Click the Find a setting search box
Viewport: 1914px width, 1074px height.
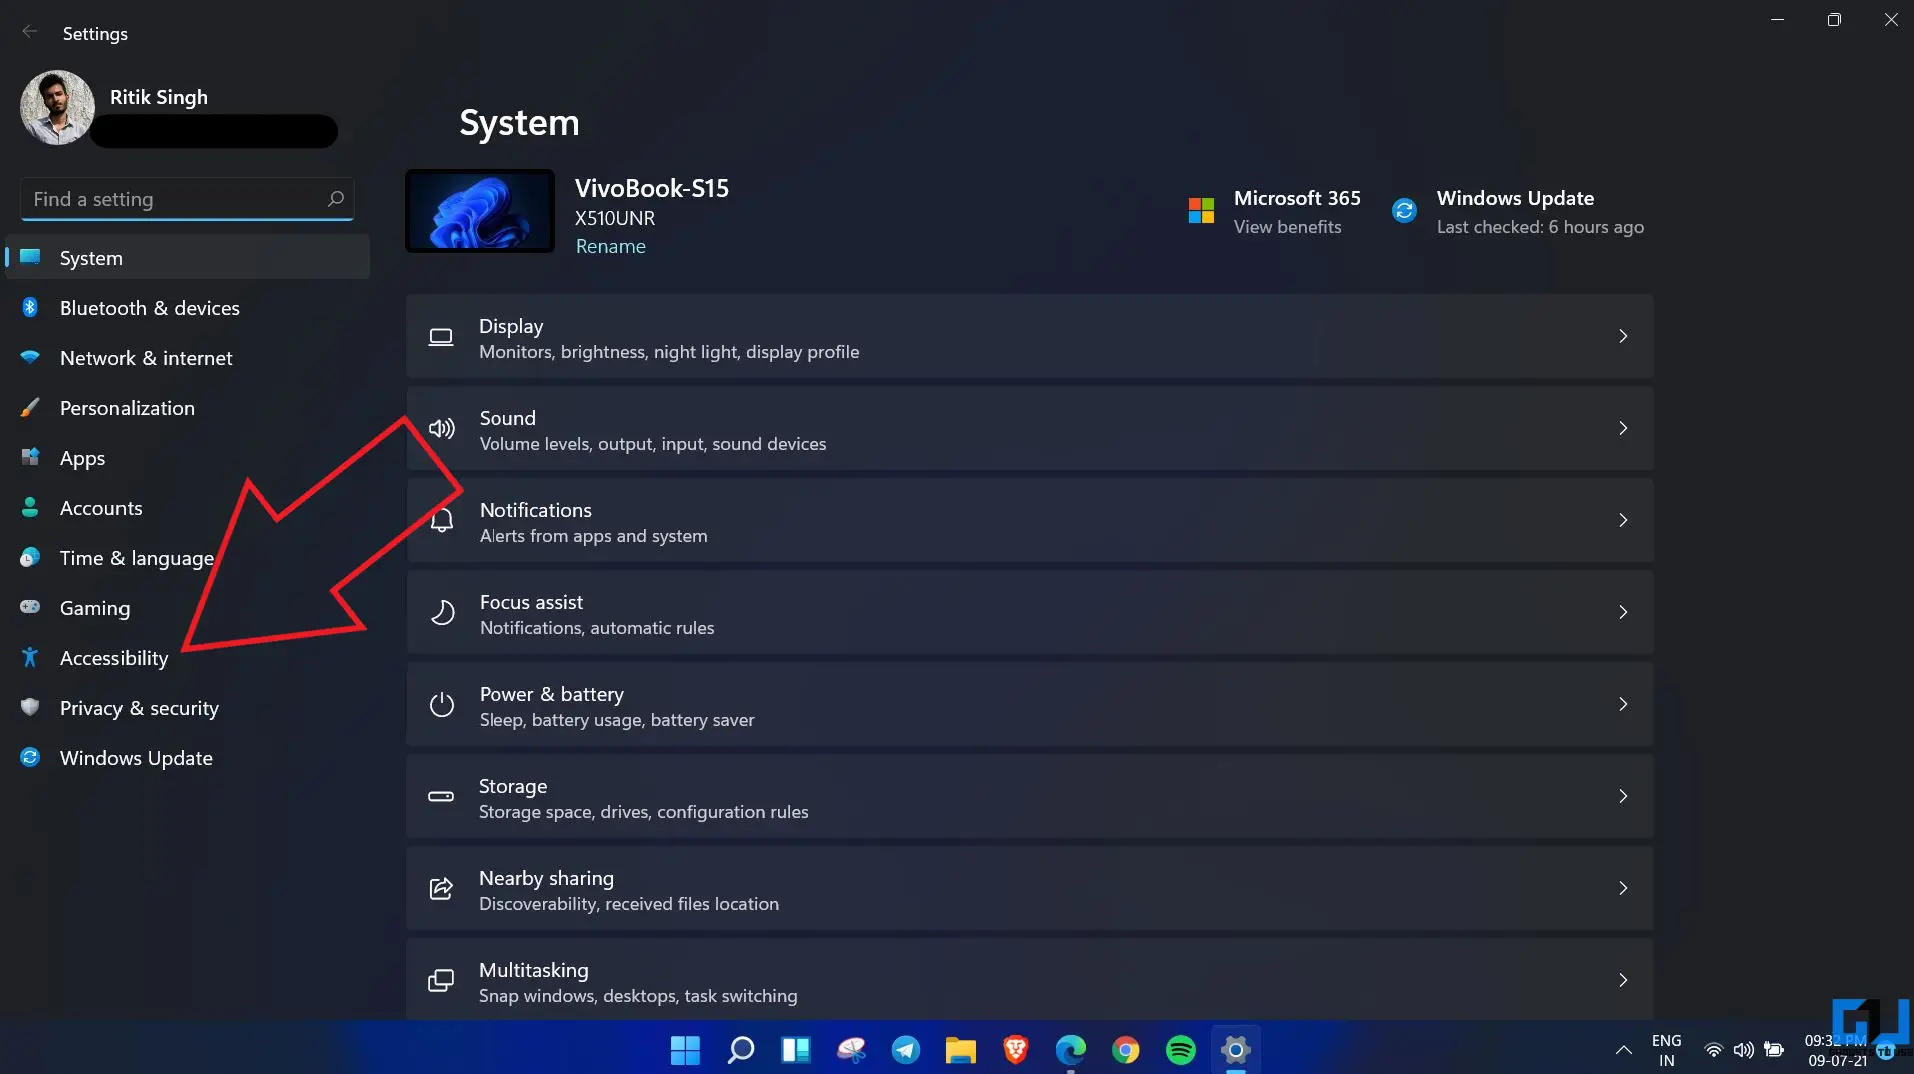pyautogui.click(x=187, y=199)
